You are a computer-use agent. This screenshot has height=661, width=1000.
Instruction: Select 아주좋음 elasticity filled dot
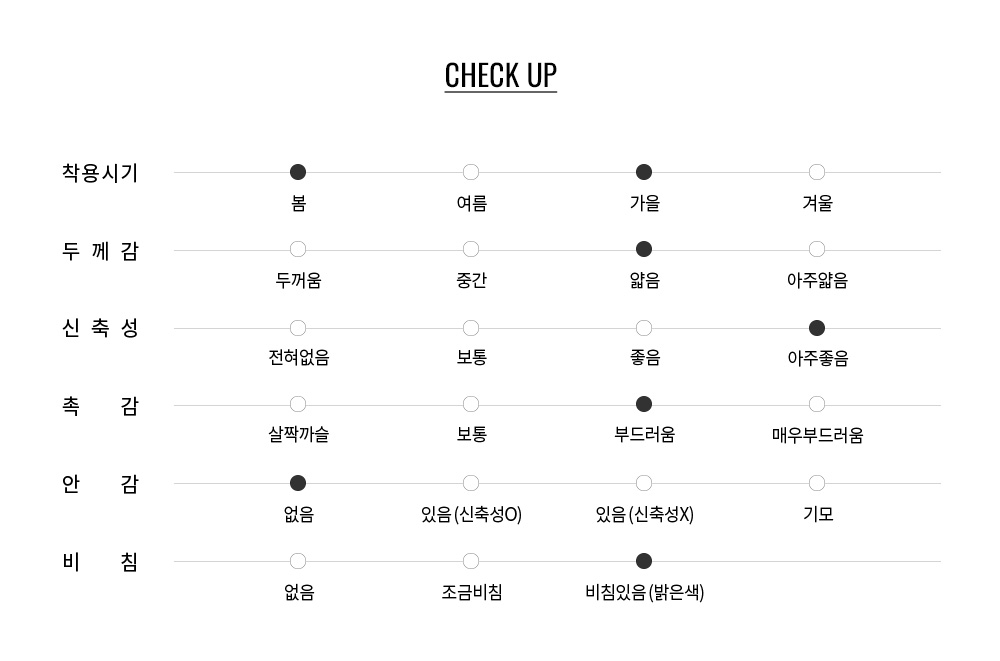(x=817, y=328)
